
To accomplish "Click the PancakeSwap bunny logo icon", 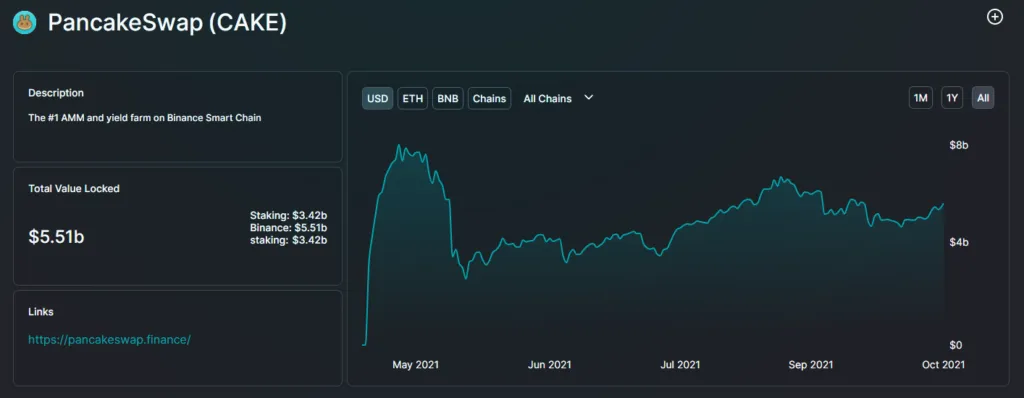I will (x=25, y=23).
